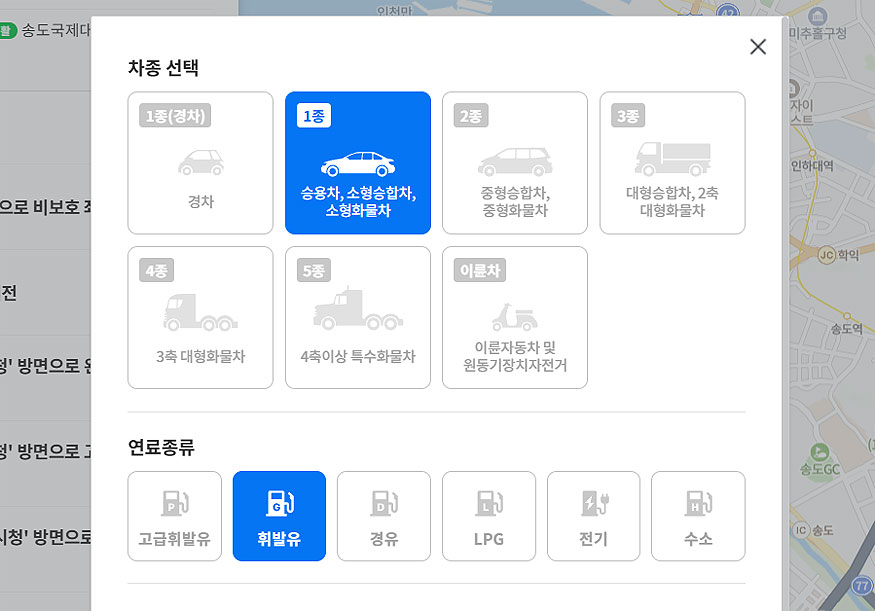Choose the 2종 중형승합차, 중형화물차 card
Image resolution: width=875 pixels, height=611 pixels.
click(515, 163)
